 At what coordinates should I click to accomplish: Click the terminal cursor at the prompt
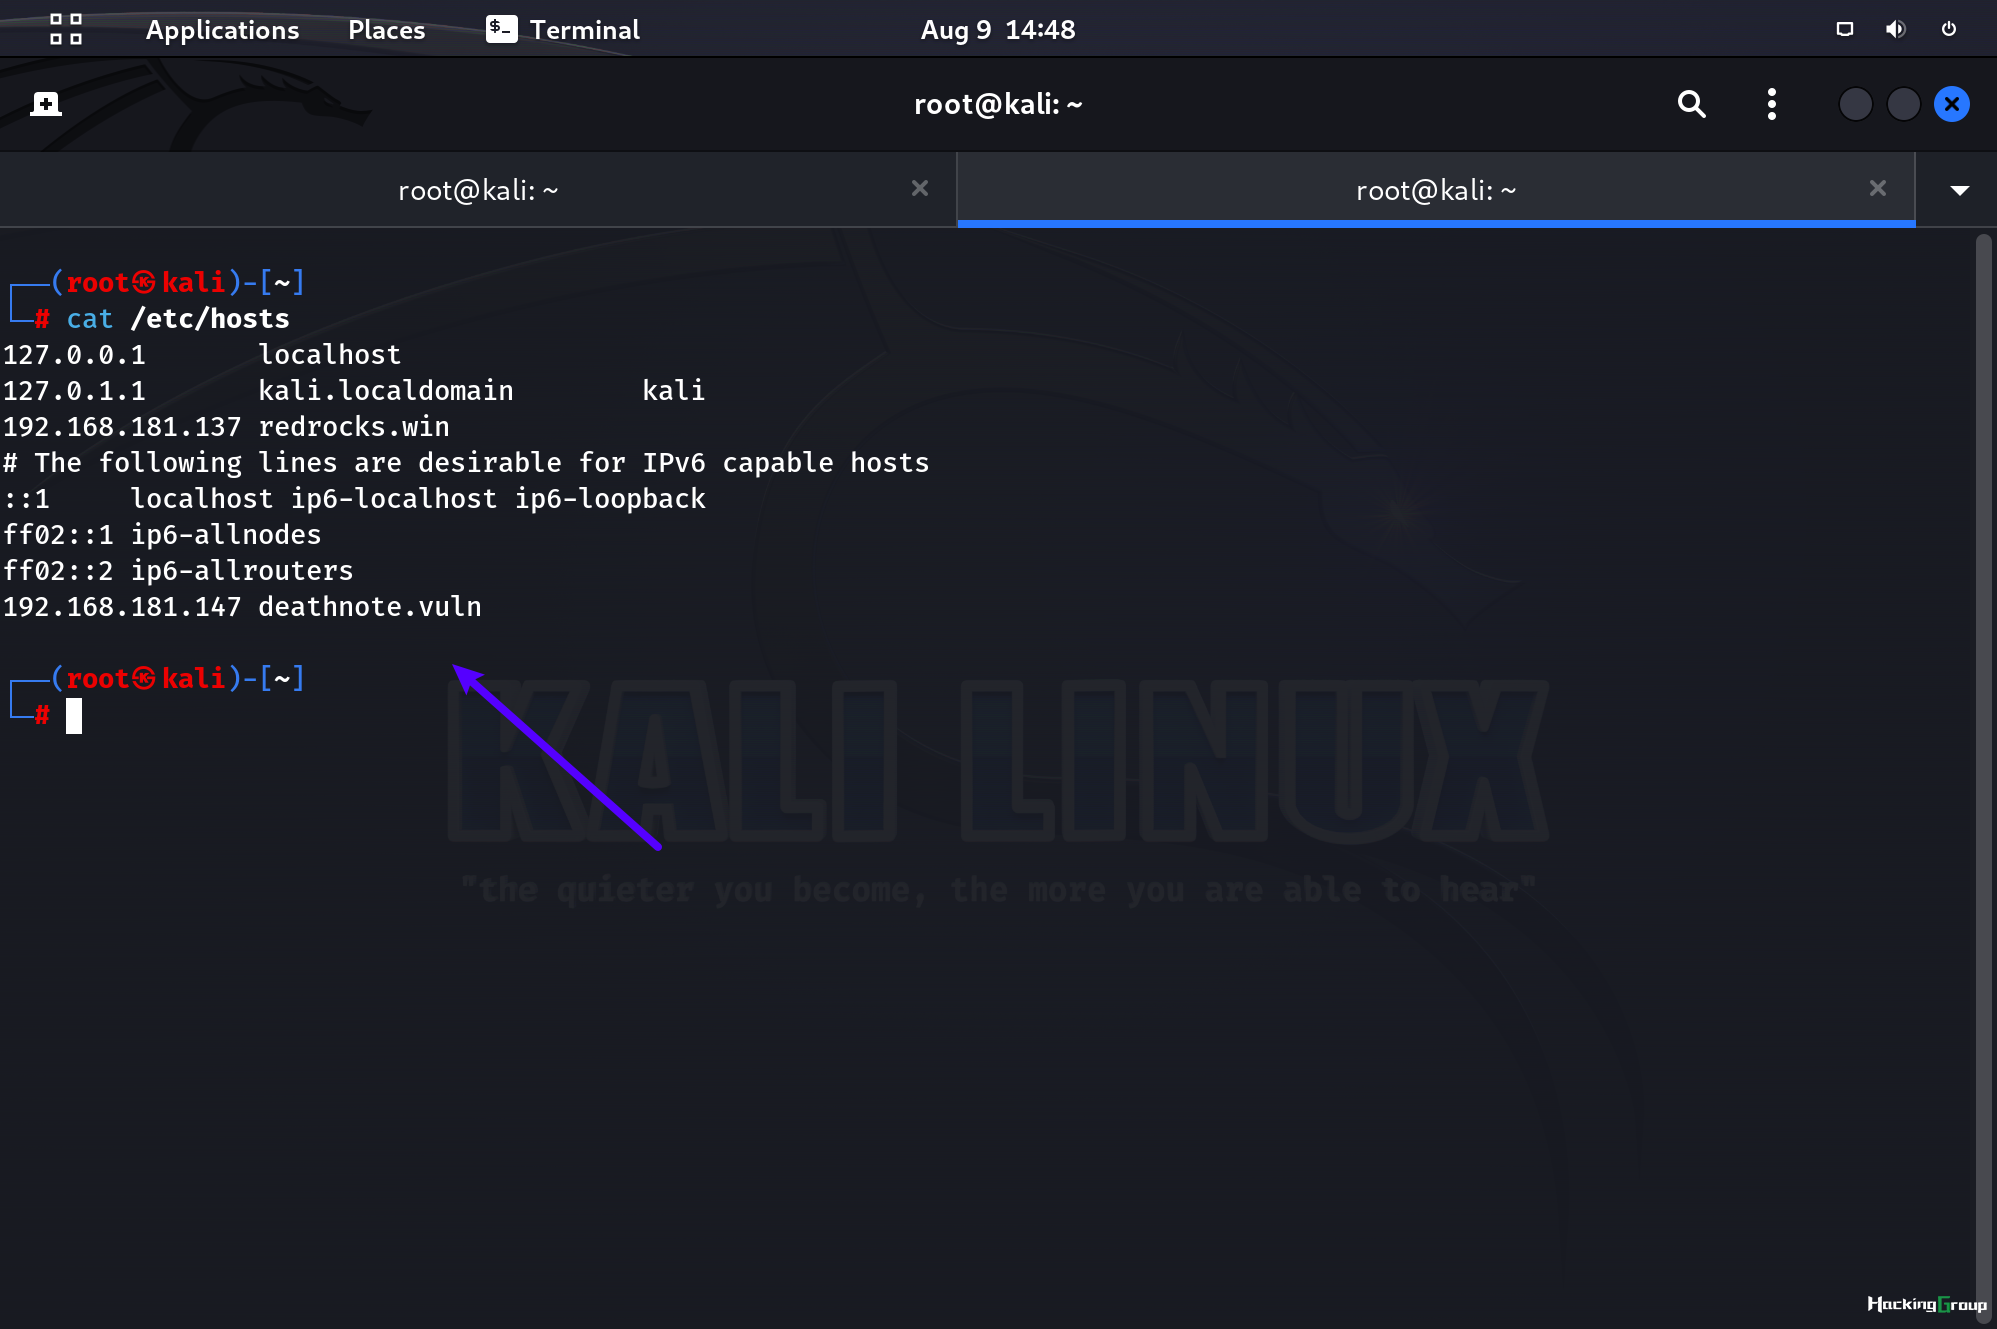click(74, 716)
